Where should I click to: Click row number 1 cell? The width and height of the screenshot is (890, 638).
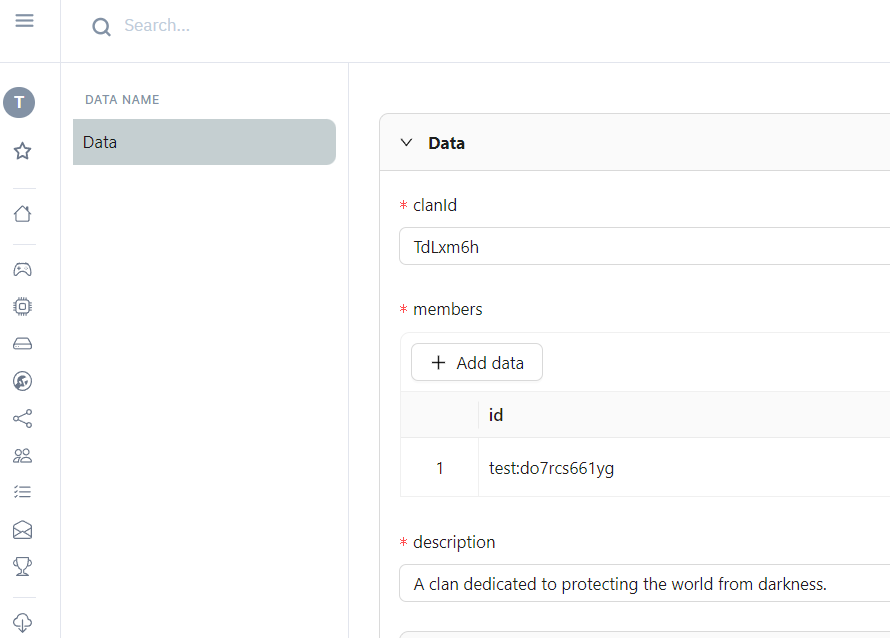439,468
